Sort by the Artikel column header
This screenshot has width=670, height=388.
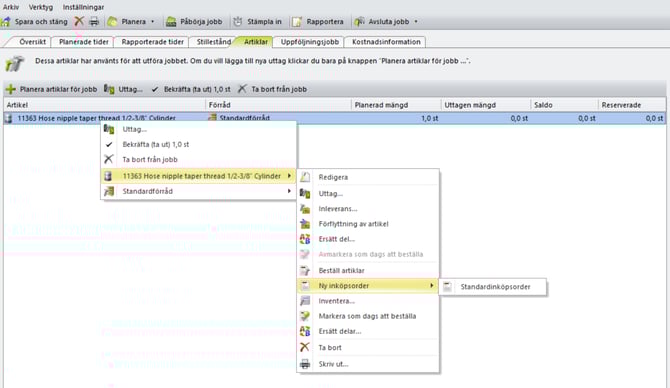pyautogui.click(x=105, y=105)
